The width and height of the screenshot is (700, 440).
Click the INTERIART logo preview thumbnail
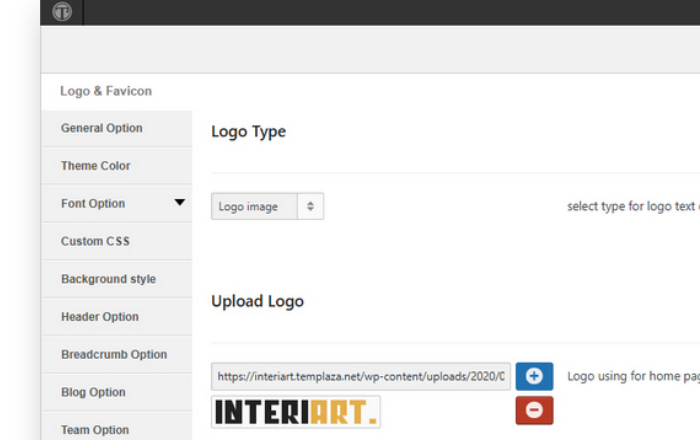coord(296,411)
